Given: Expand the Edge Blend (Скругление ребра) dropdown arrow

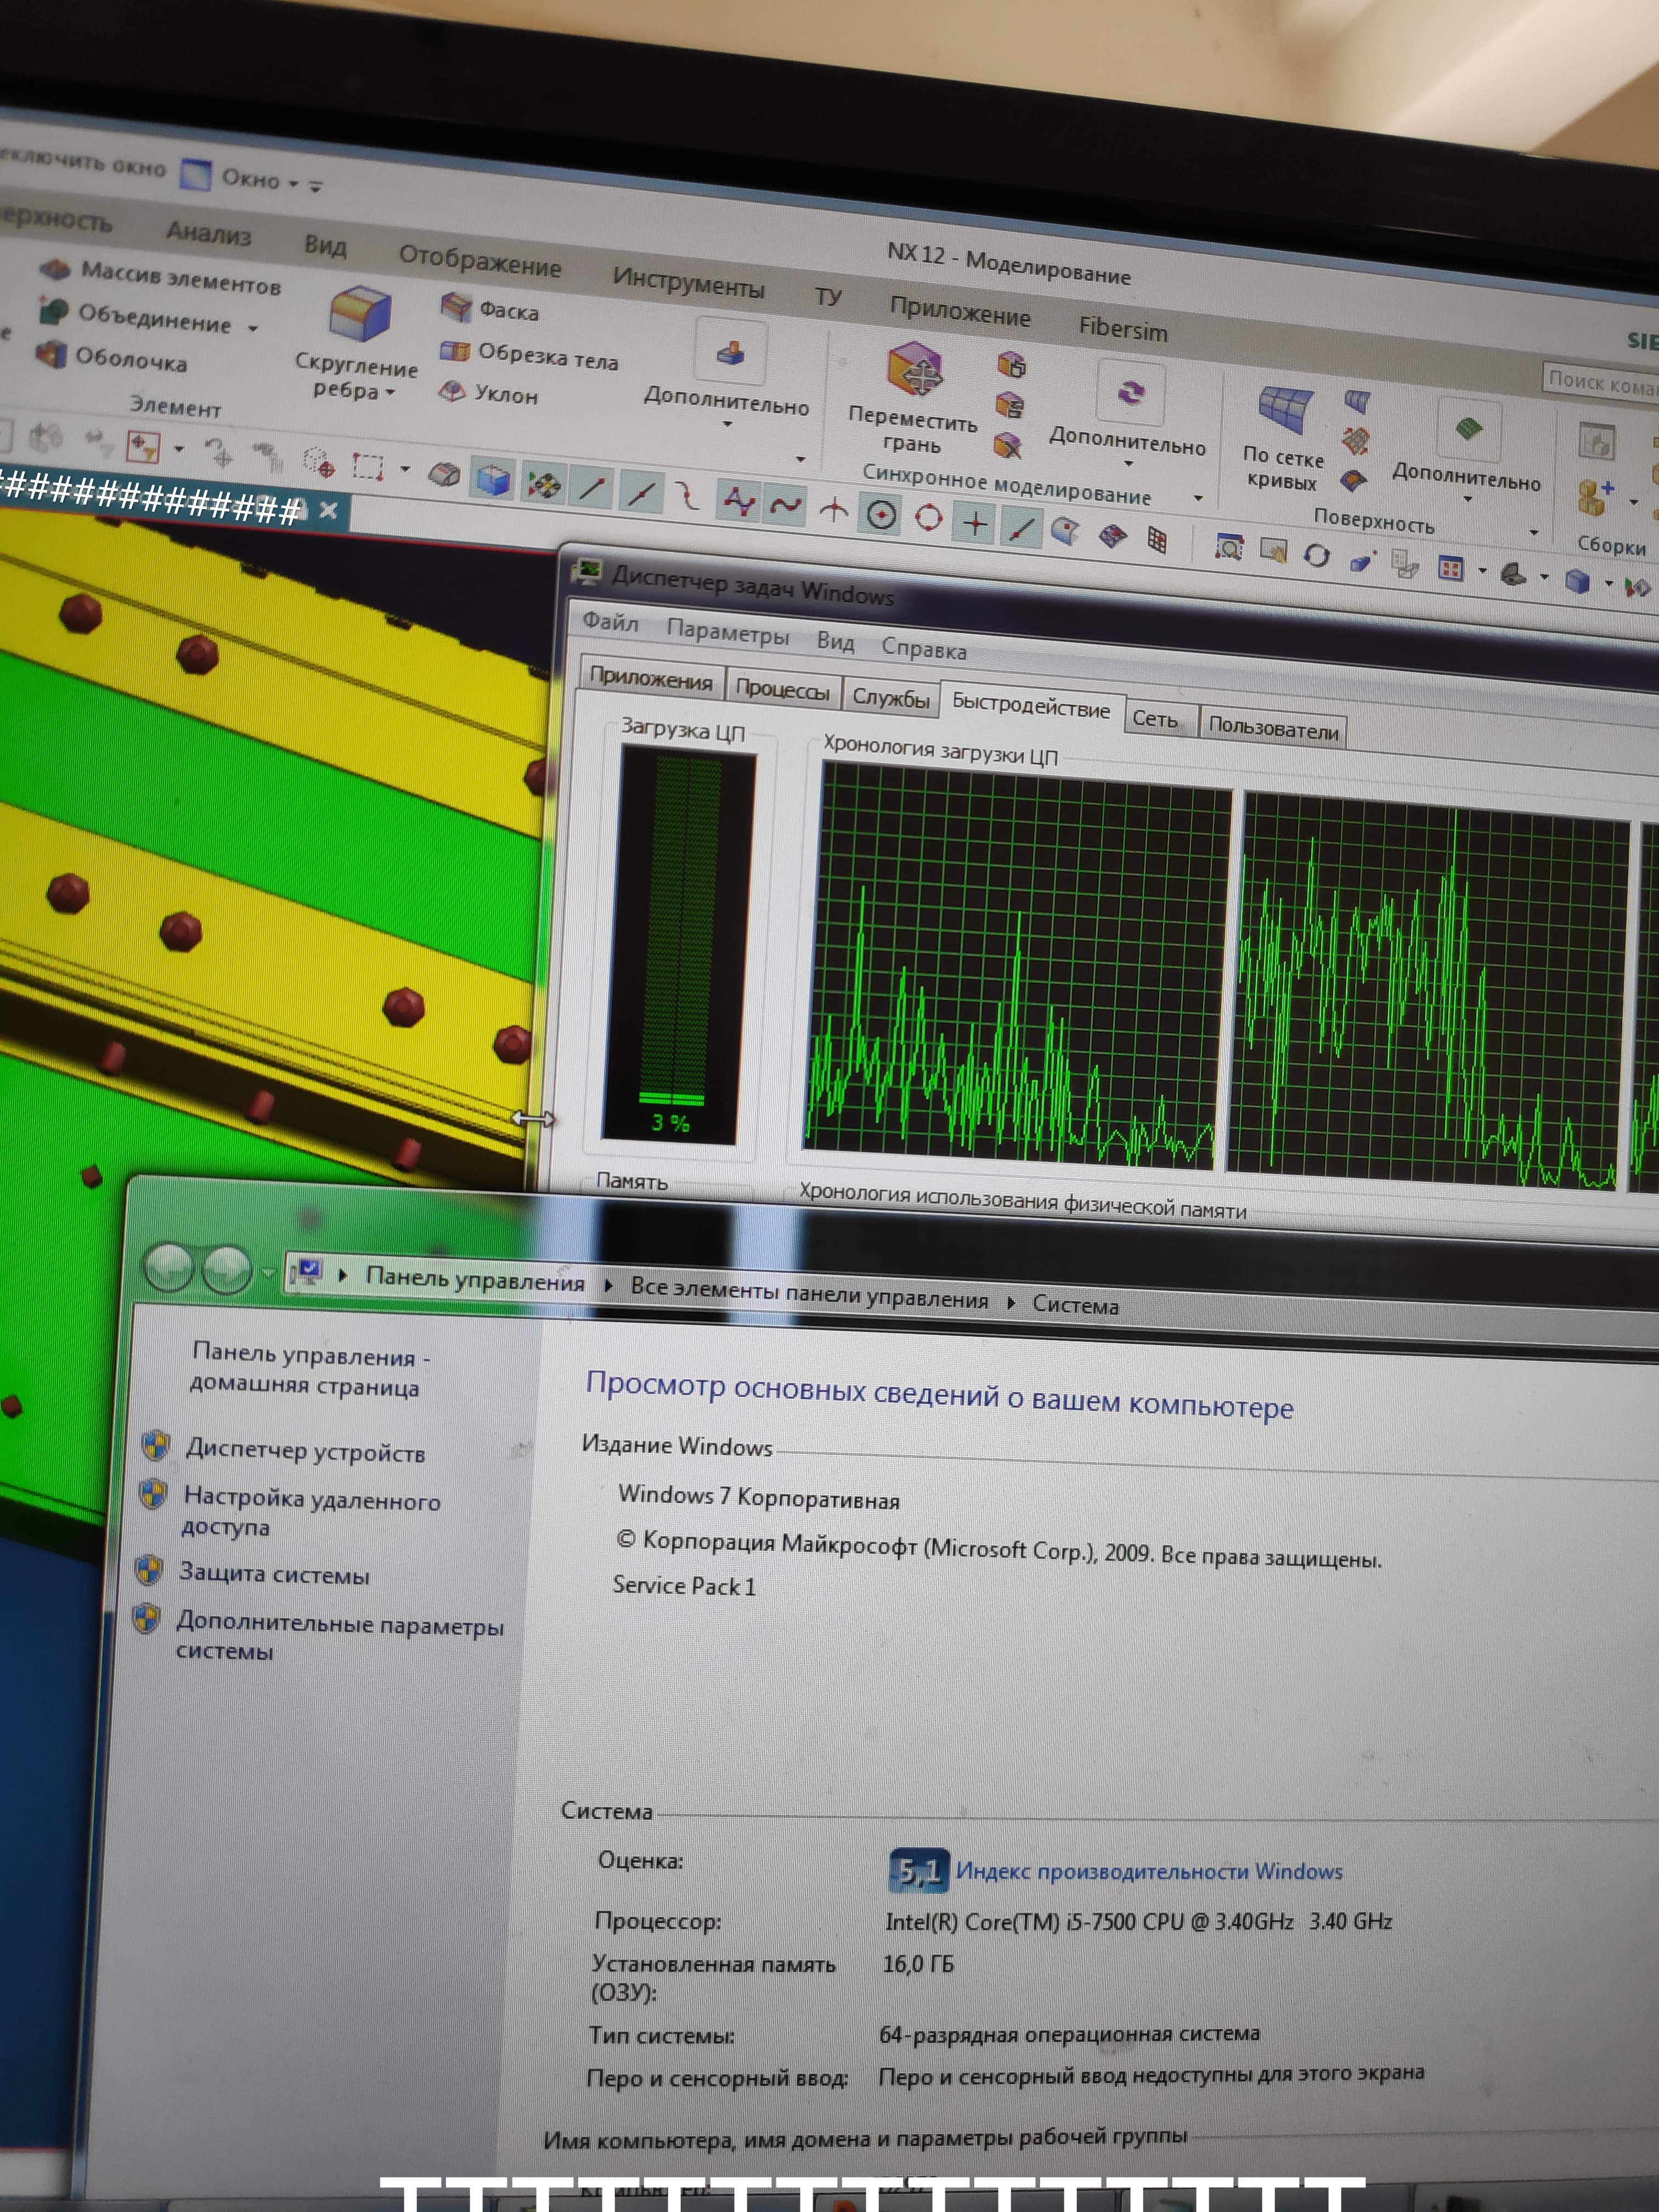Looking at the screenshot, I should click(390, 392).
